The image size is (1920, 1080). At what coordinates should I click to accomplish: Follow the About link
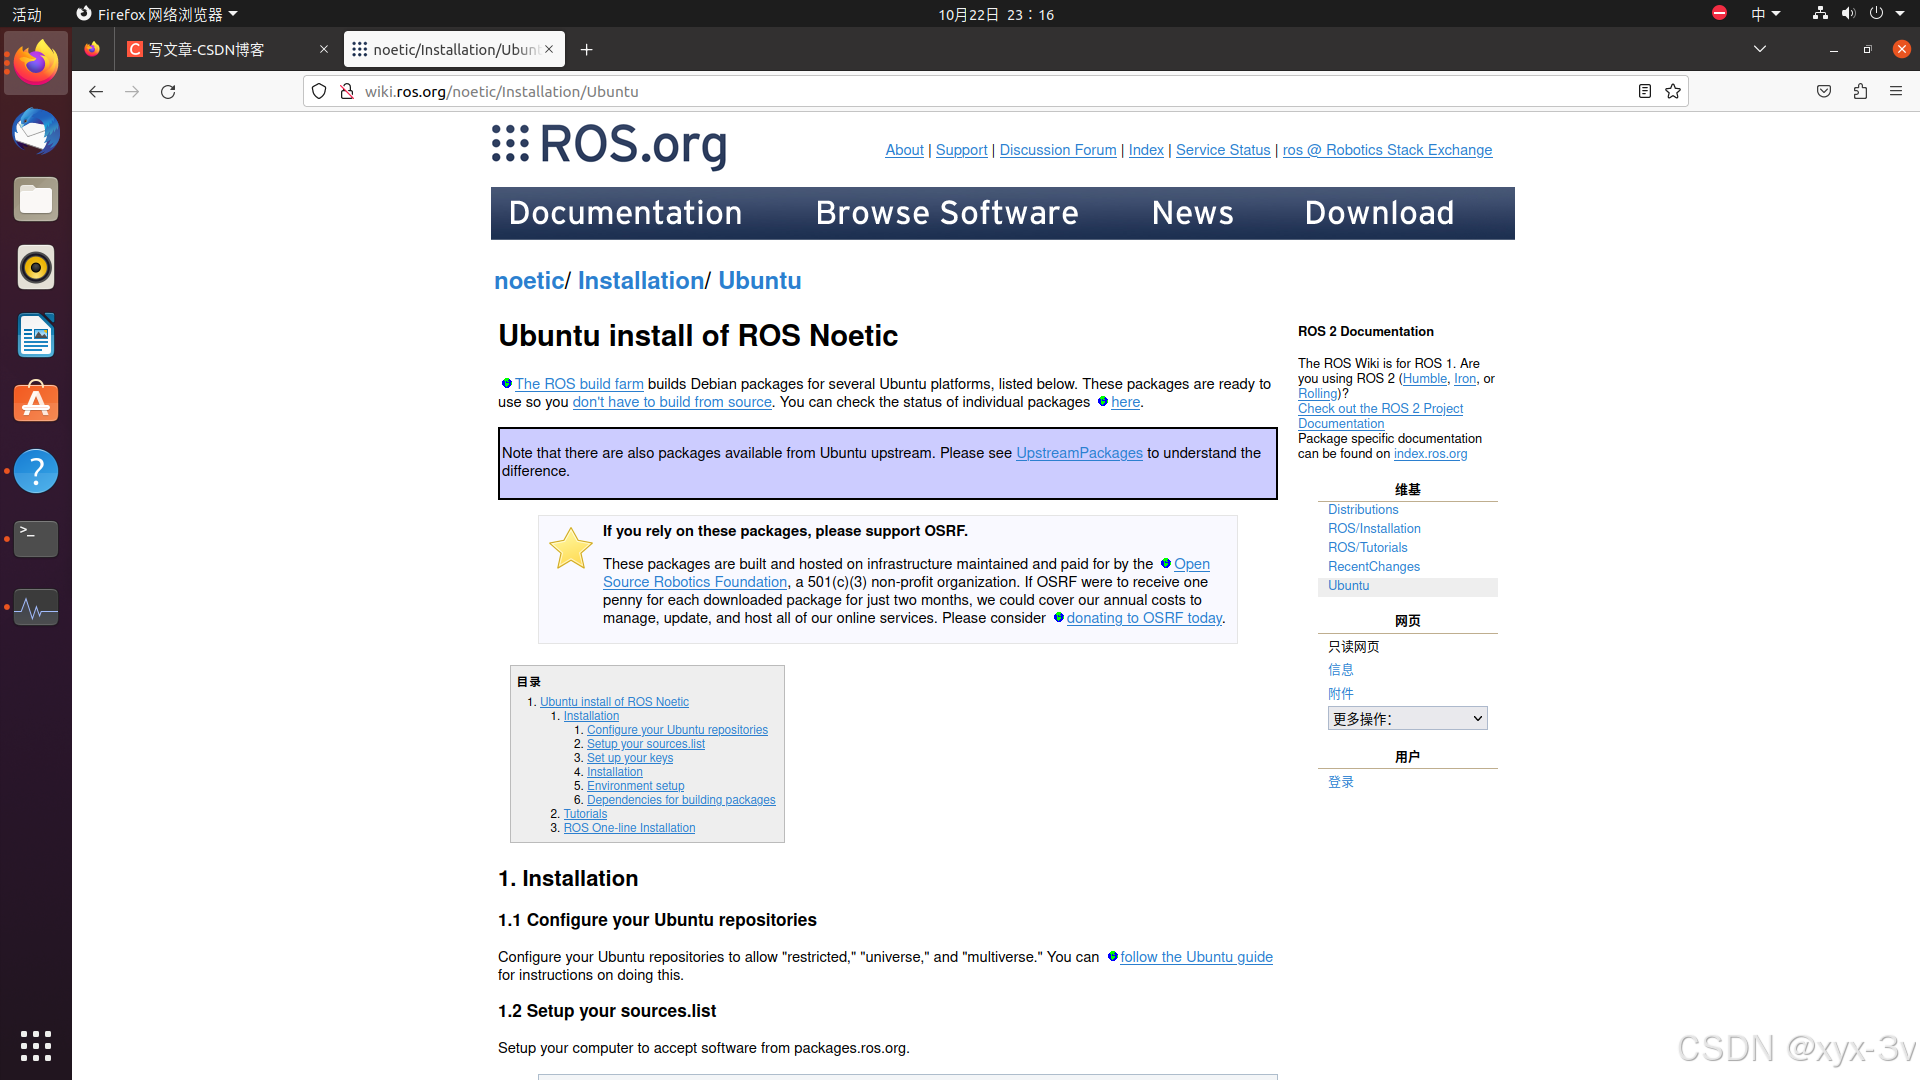tap(904, 150)
